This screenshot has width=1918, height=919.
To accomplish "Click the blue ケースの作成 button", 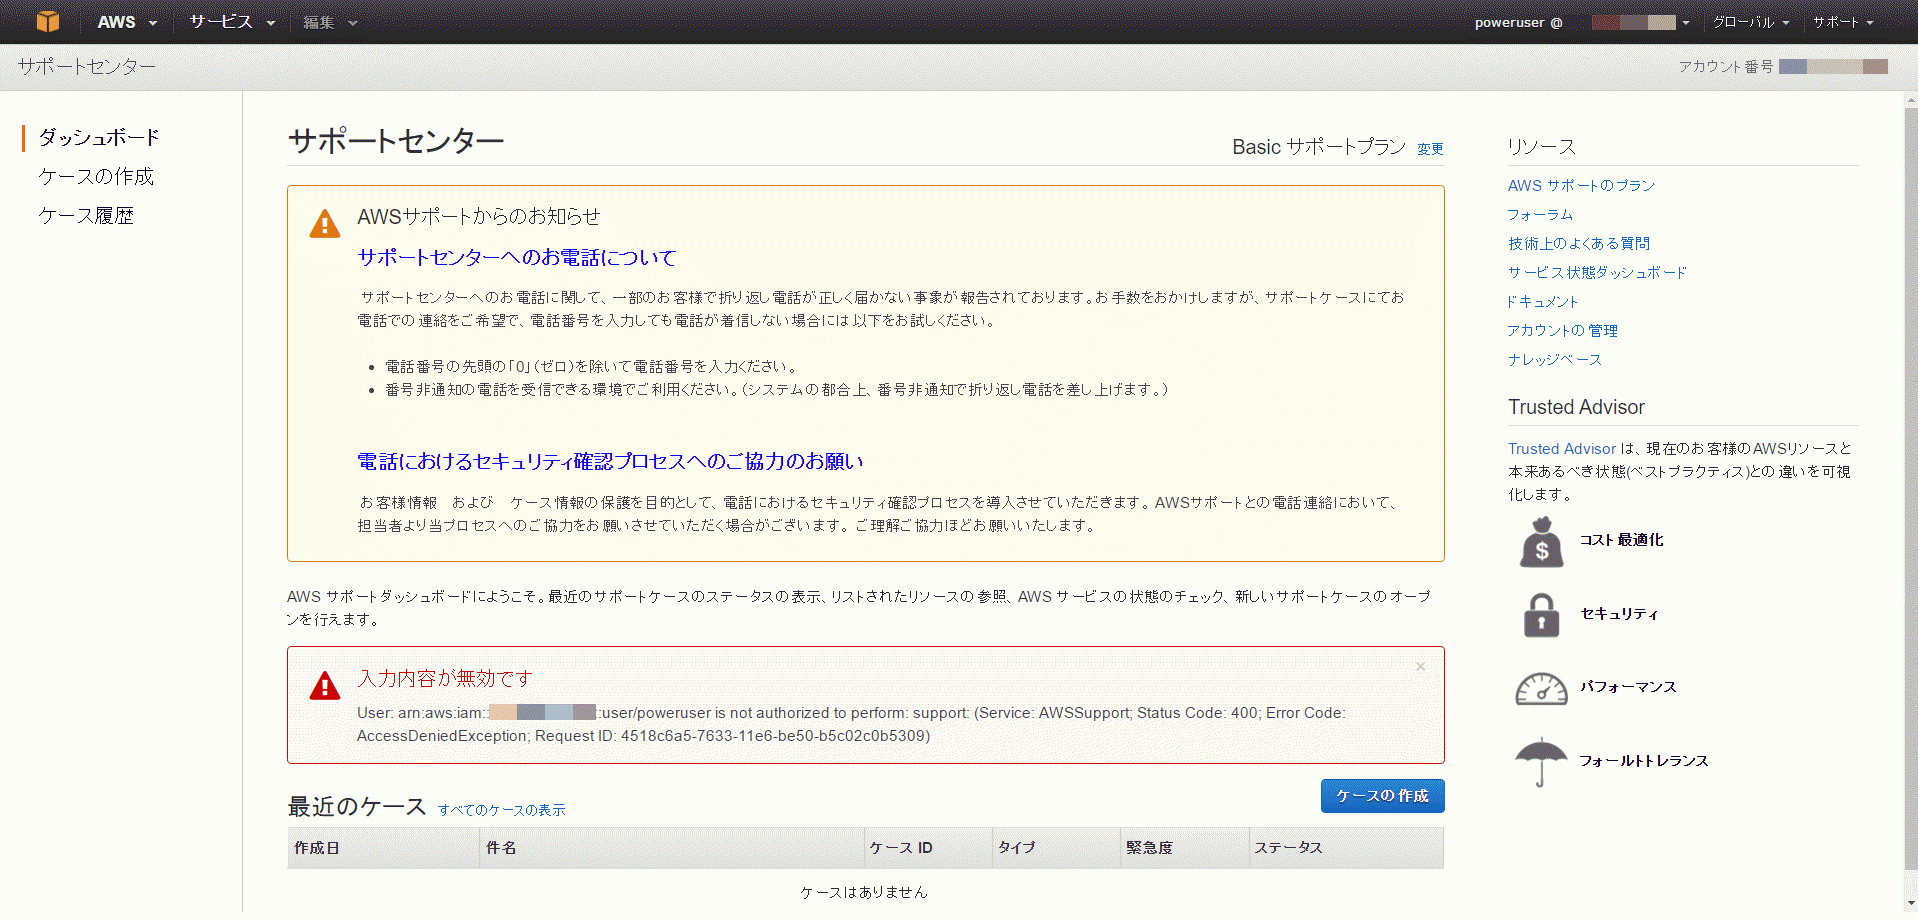I will (x=1382, y=796).
